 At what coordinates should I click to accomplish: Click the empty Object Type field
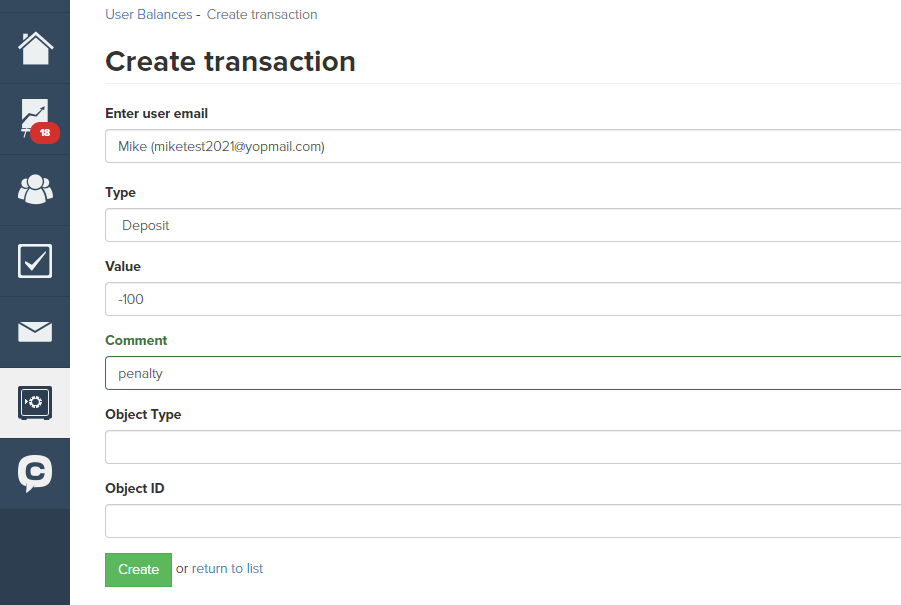pos(503,447)
